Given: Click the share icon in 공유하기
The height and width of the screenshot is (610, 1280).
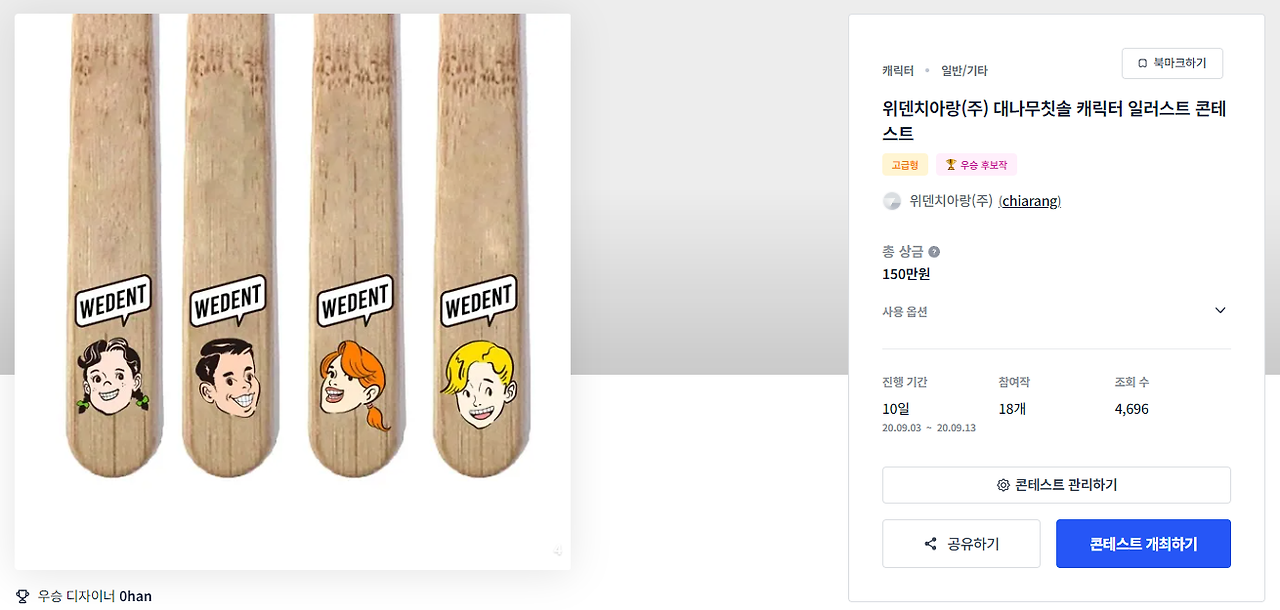Looking at the screenshot, I should (931, 544).
